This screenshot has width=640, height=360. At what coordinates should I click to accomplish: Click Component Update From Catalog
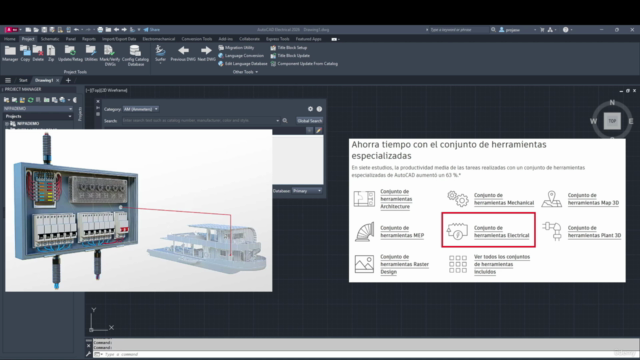coord(304,64)
